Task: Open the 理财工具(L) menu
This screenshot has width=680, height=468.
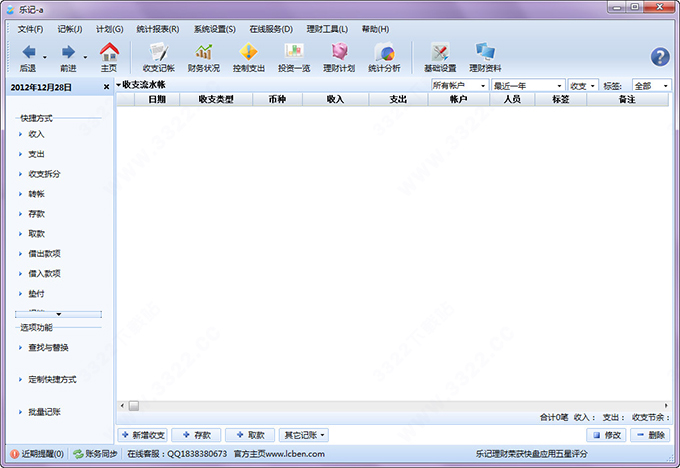Action: (x=327, y=29)
